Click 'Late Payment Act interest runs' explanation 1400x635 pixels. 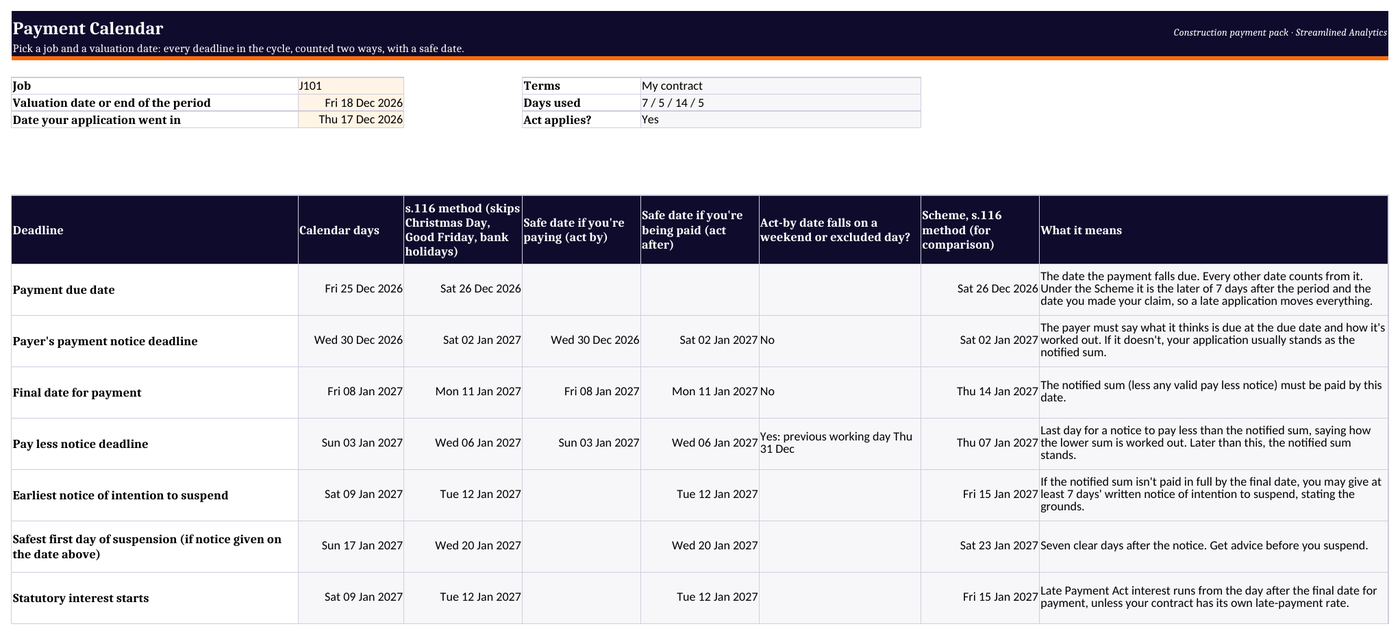tap(1213, 597)
